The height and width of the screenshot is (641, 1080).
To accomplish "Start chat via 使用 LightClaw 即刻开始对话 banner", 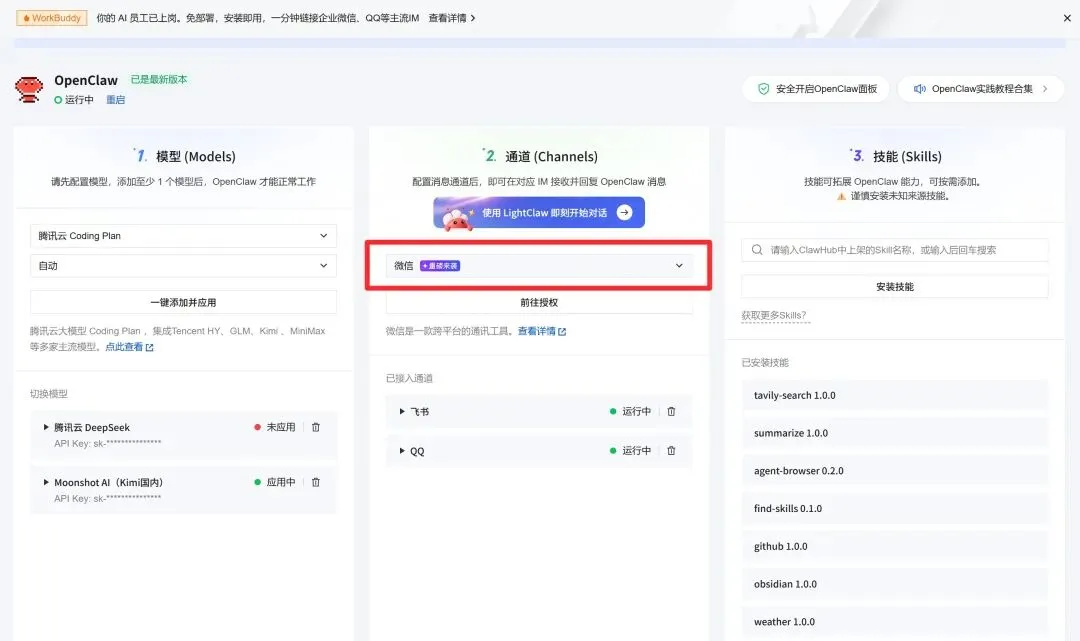I will [x=539, y=213].
